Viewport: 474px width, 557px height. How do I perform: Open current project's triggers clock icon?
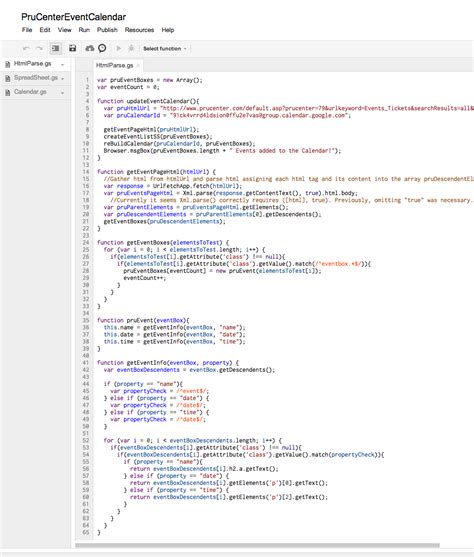[x=102, y=48]
